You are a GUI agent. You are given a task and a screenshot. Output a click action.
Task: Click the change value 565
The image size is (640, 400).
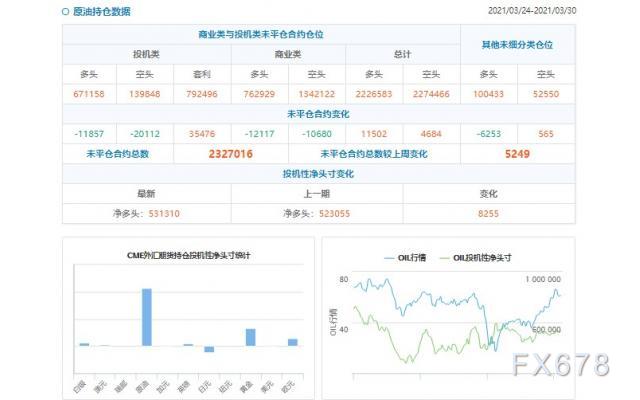[x=546, y=134]
